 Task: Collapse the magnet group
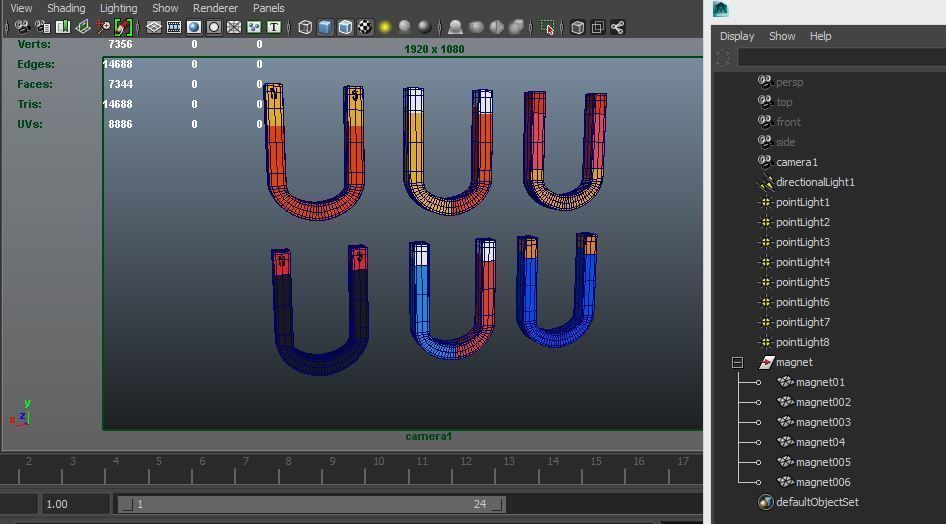tap(737, 362)
